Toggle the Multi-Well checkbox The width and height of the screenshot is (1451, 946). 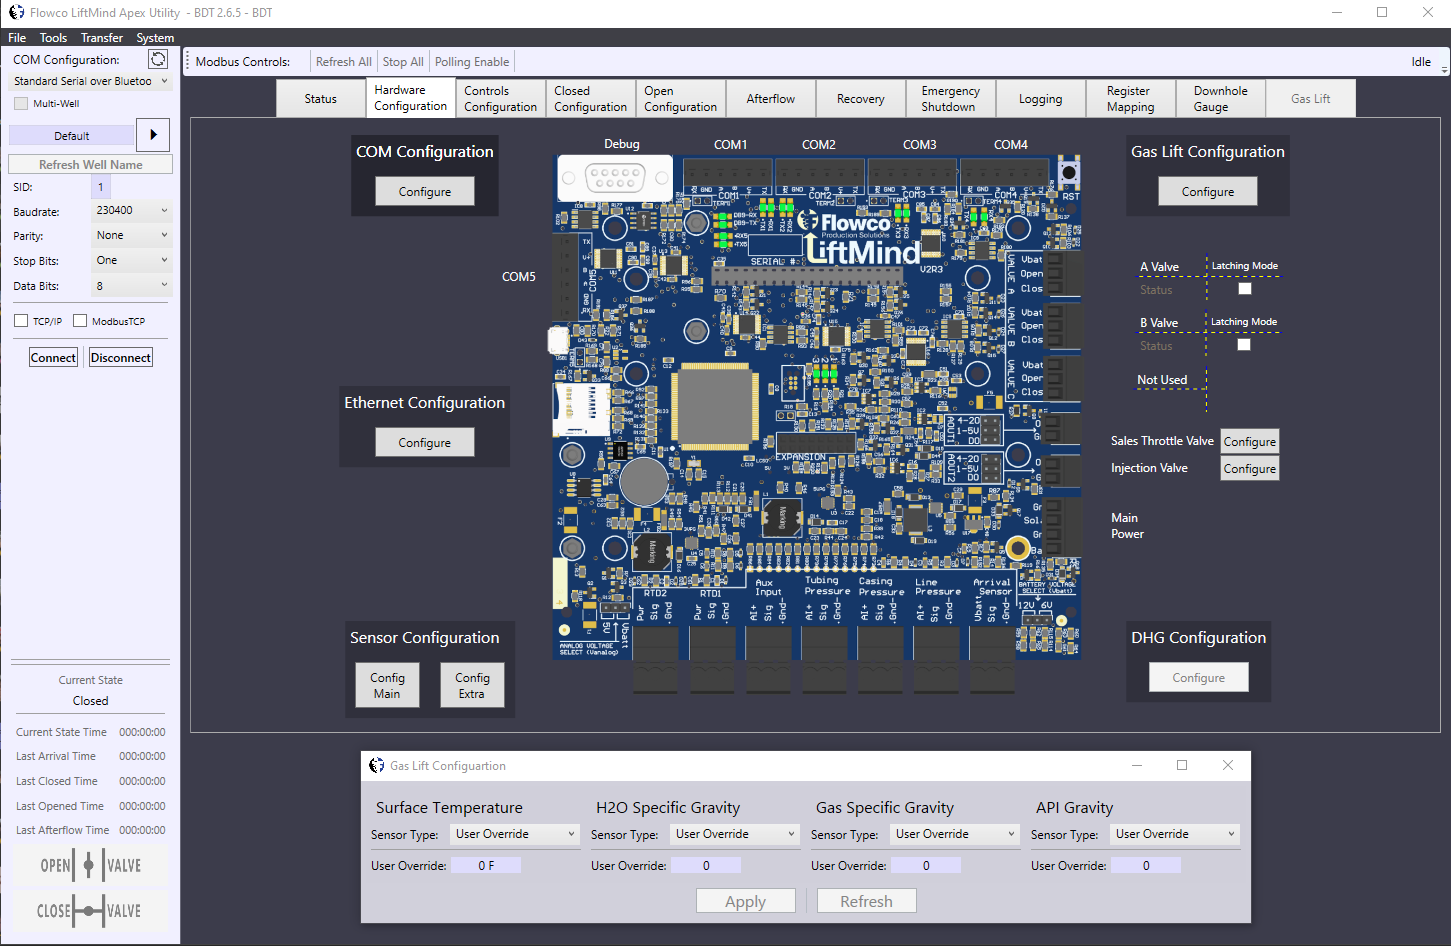pos(21,103)
